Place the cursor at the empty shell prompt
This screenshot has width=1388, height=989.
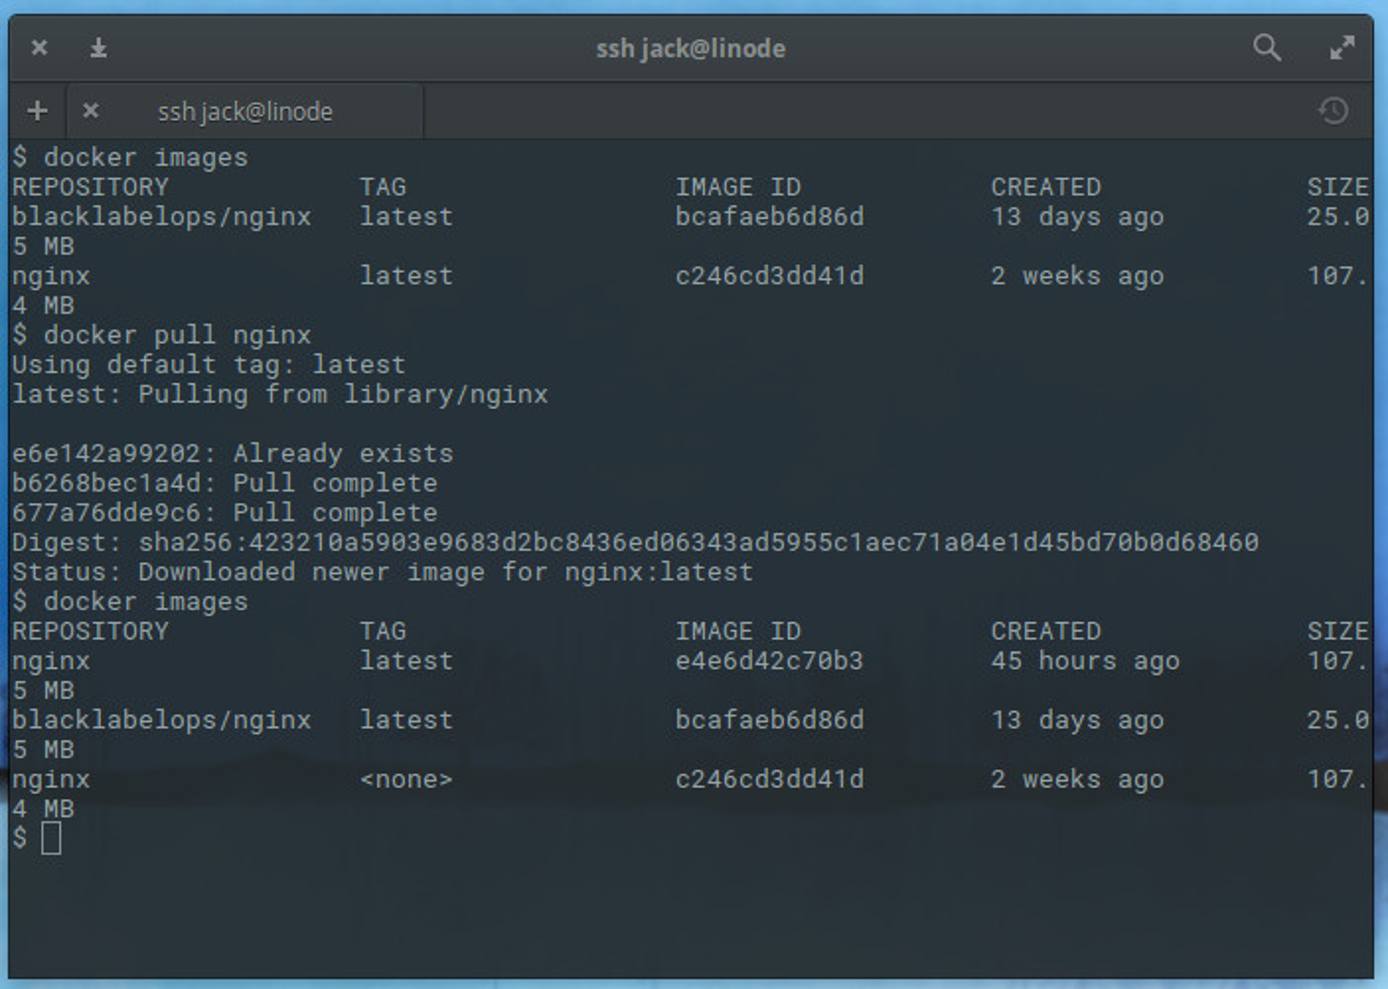(x=51, y=839)
